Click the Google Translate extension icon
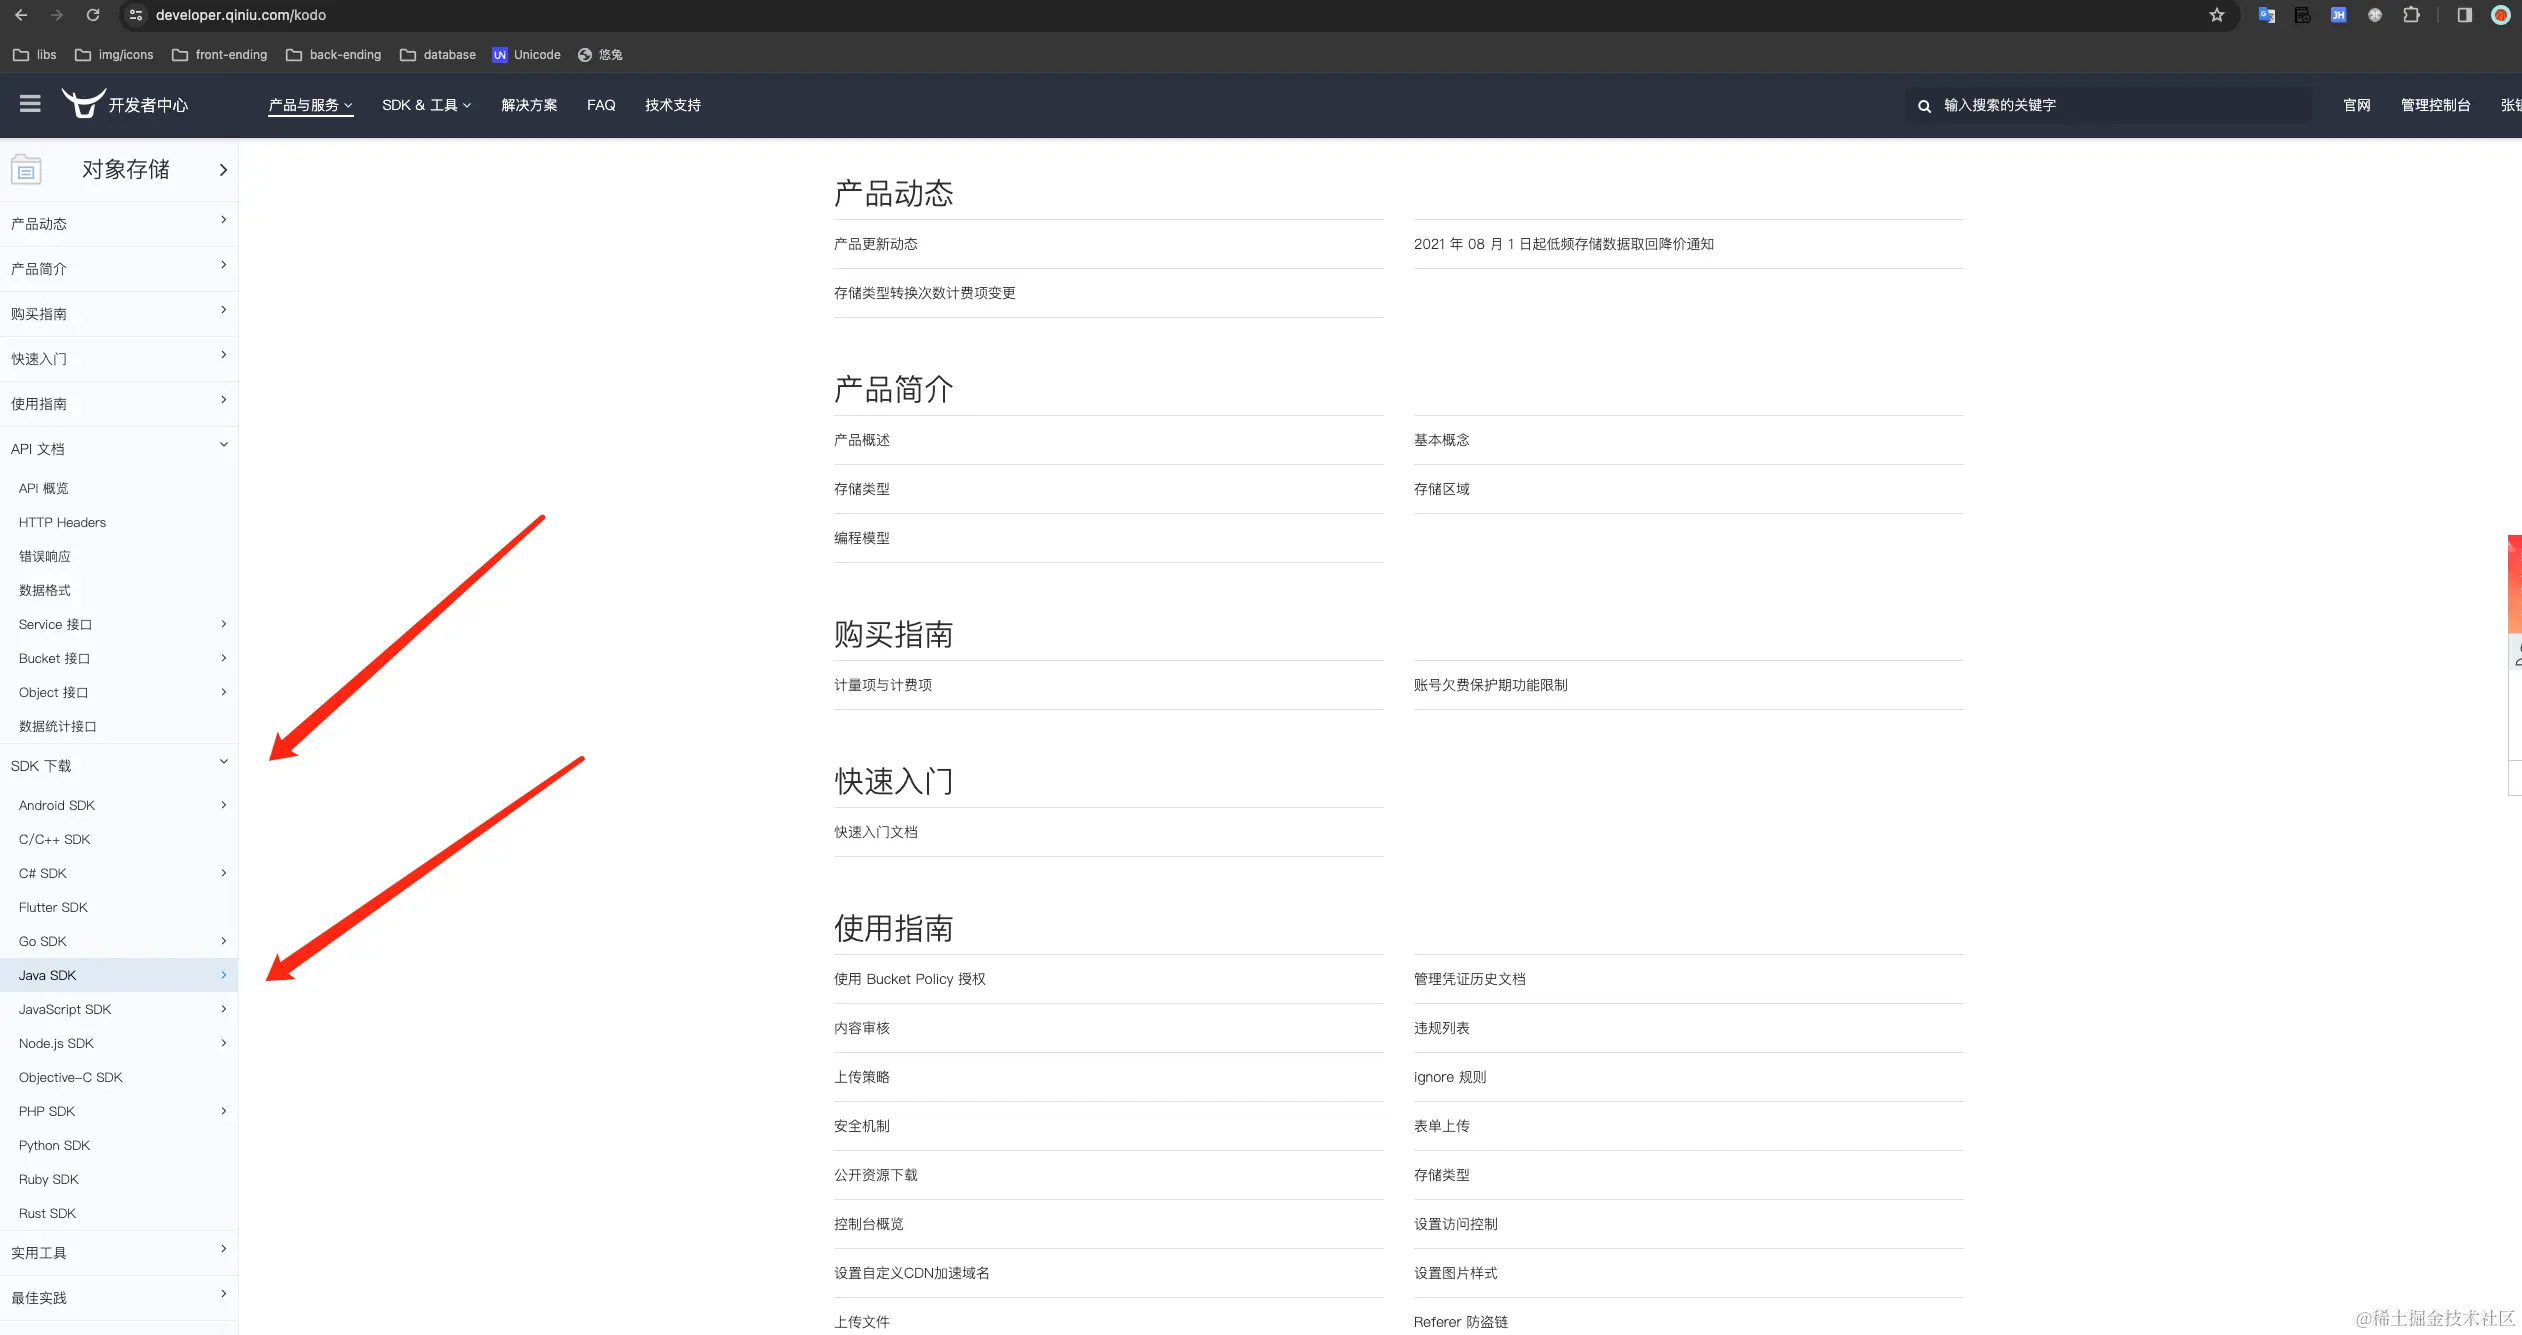The width and height of the screenshot is (2522, 1335). tap(2267, 15)
